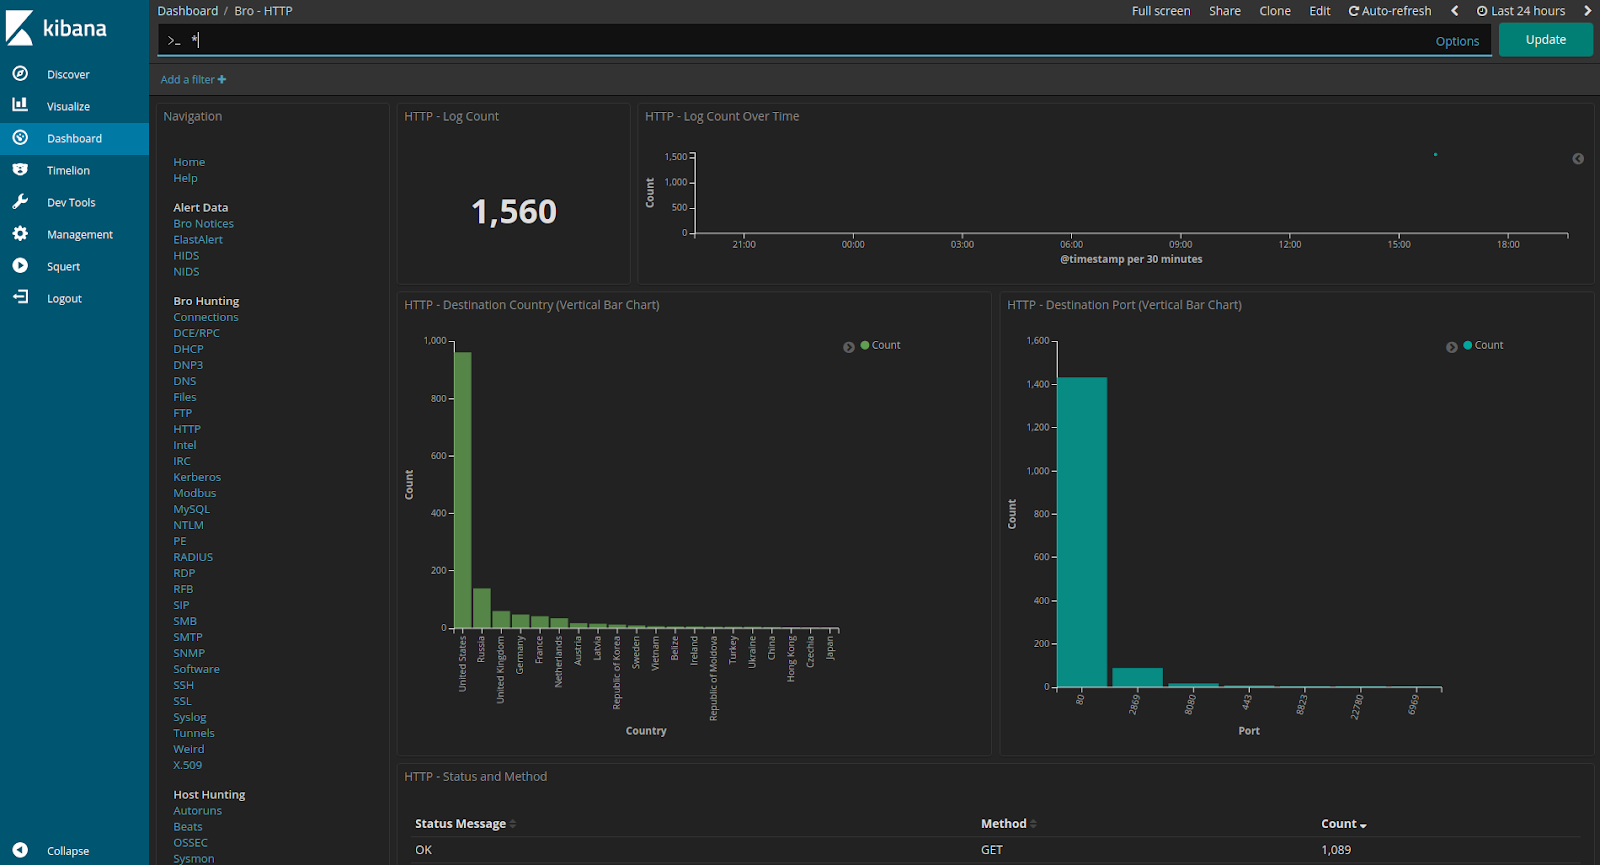Open the Share menu
Image resolution: width=1600 pixels, height=865 pixels.
click(1224, 11)
